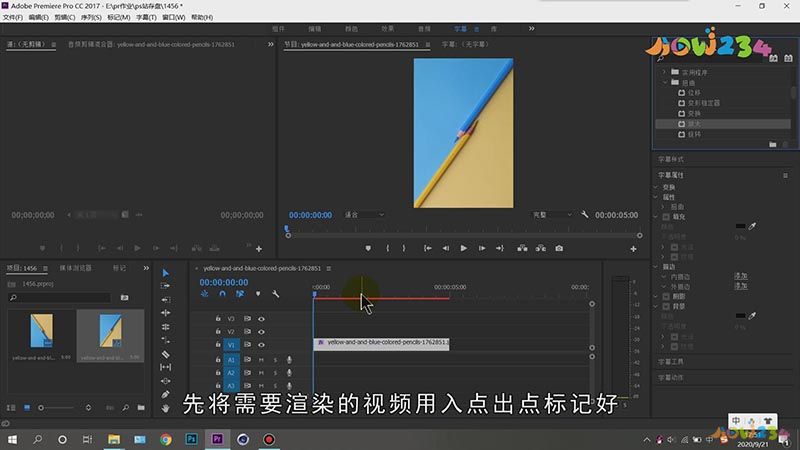
Task: Solo audio track A2
Action: pos(276,373)
